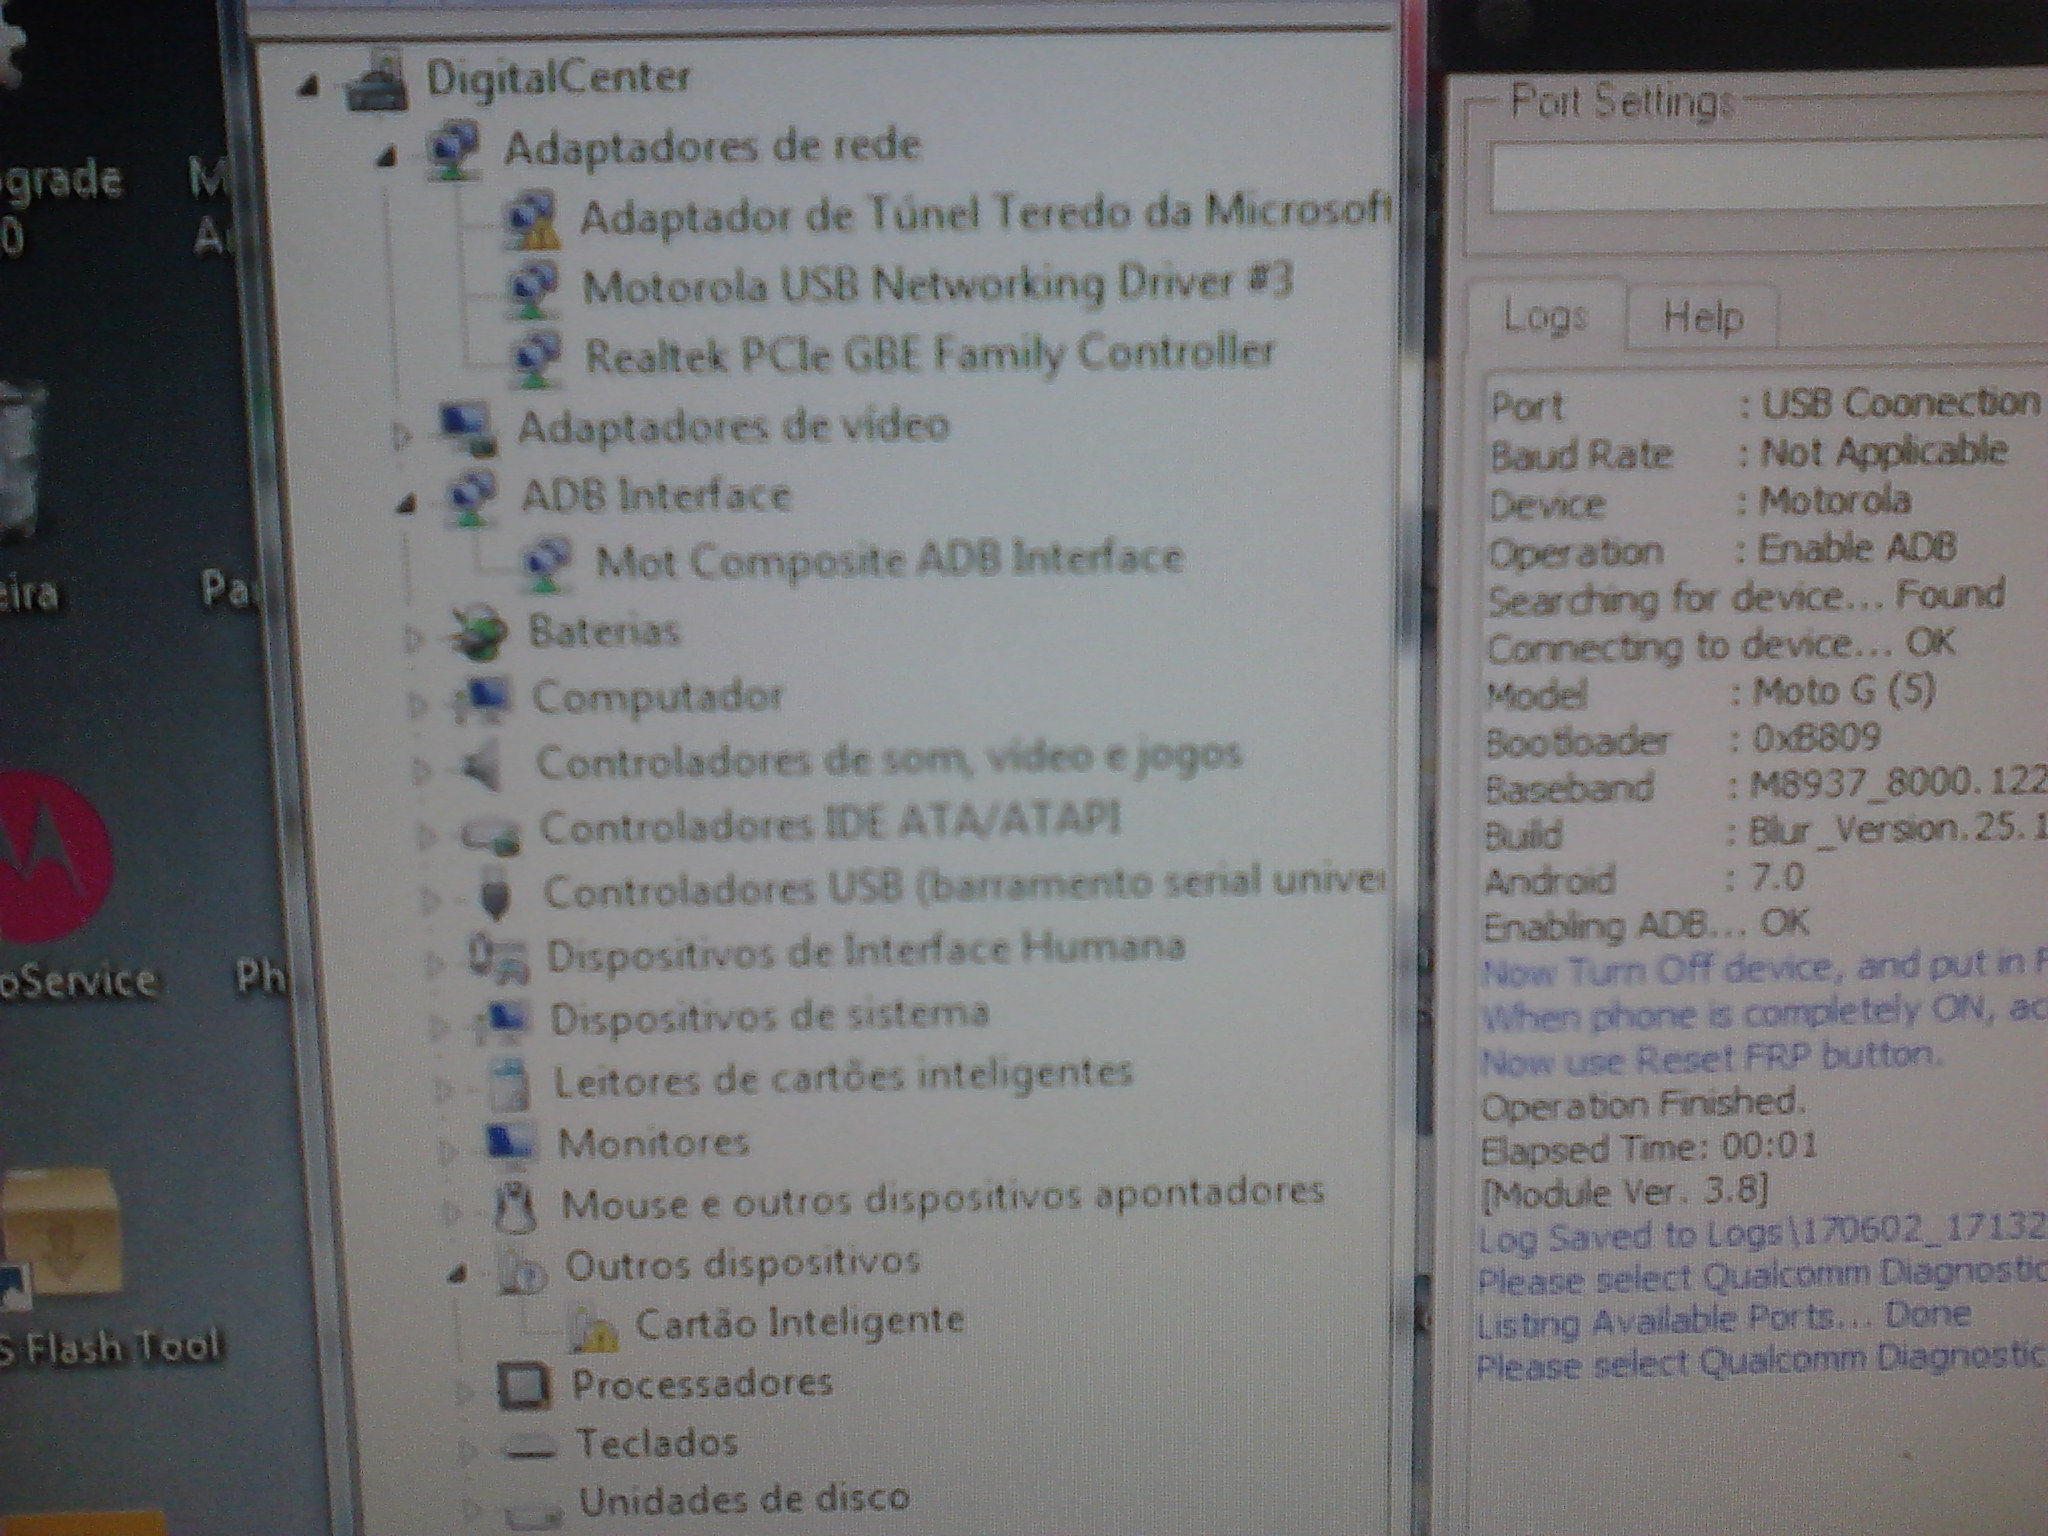
Task: Click the Baterias battery icon
Action: (478, 633)
